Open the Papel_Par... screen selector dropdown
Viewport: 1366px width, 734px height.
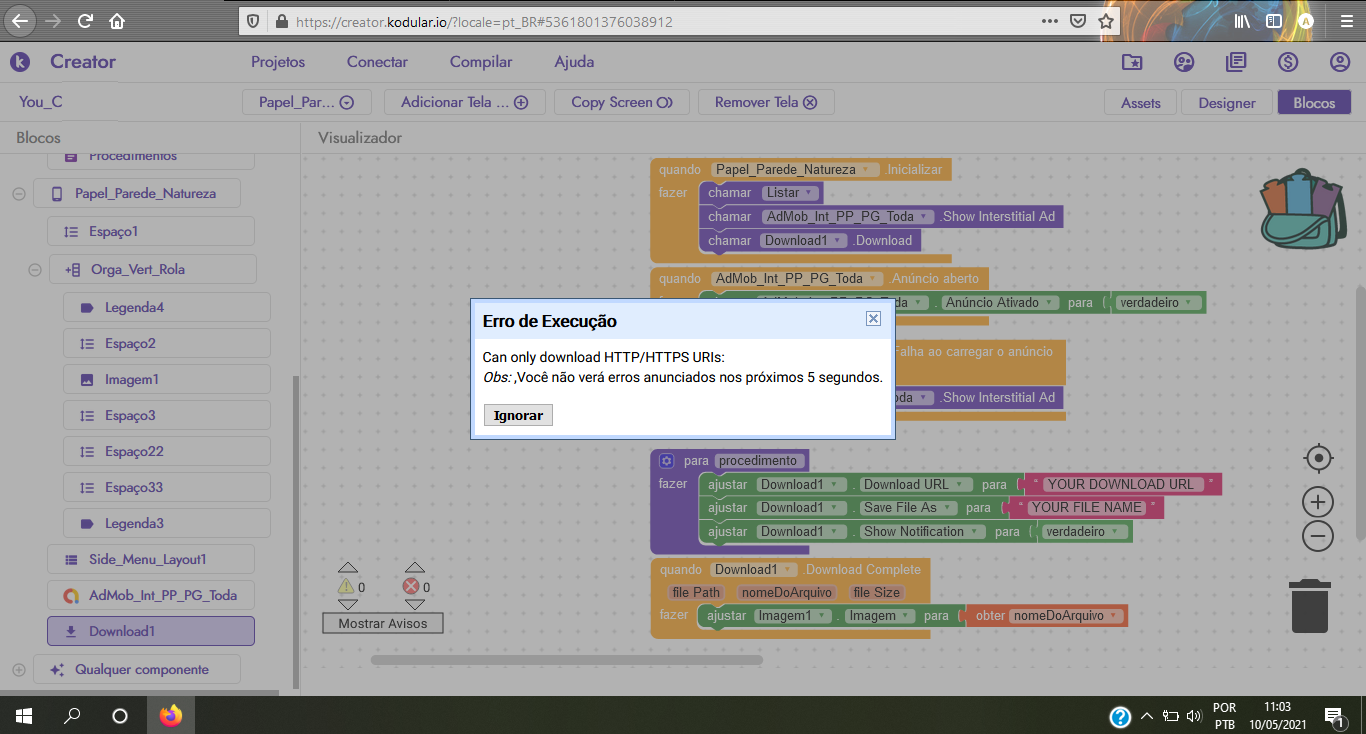pos(306,102)
